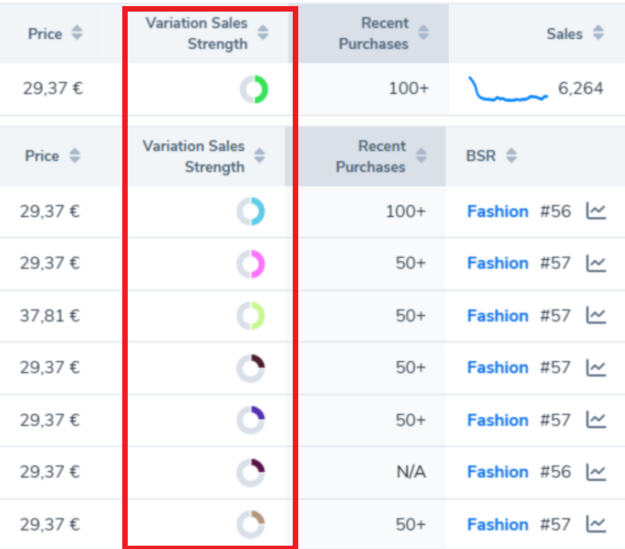Sort lower table by BSR column

pyautogui.click(x=512, y=156)
